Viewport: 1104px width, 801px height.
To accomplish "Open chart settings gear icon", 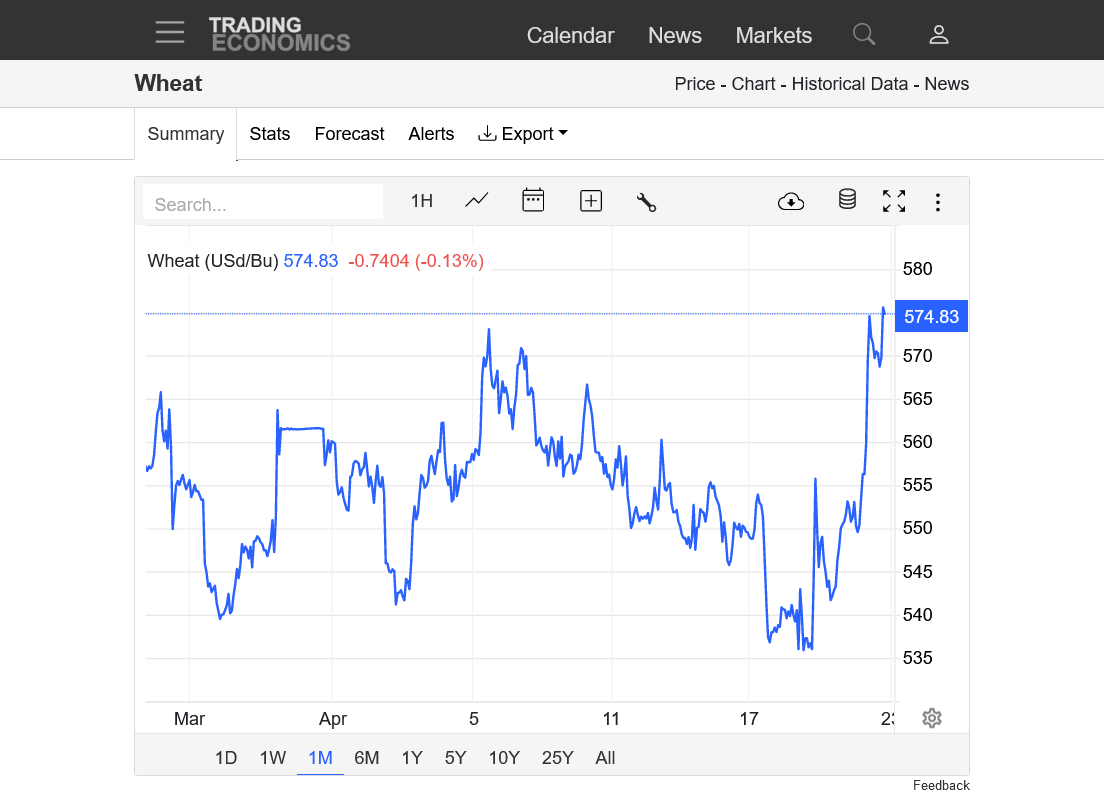I will 932,718.
